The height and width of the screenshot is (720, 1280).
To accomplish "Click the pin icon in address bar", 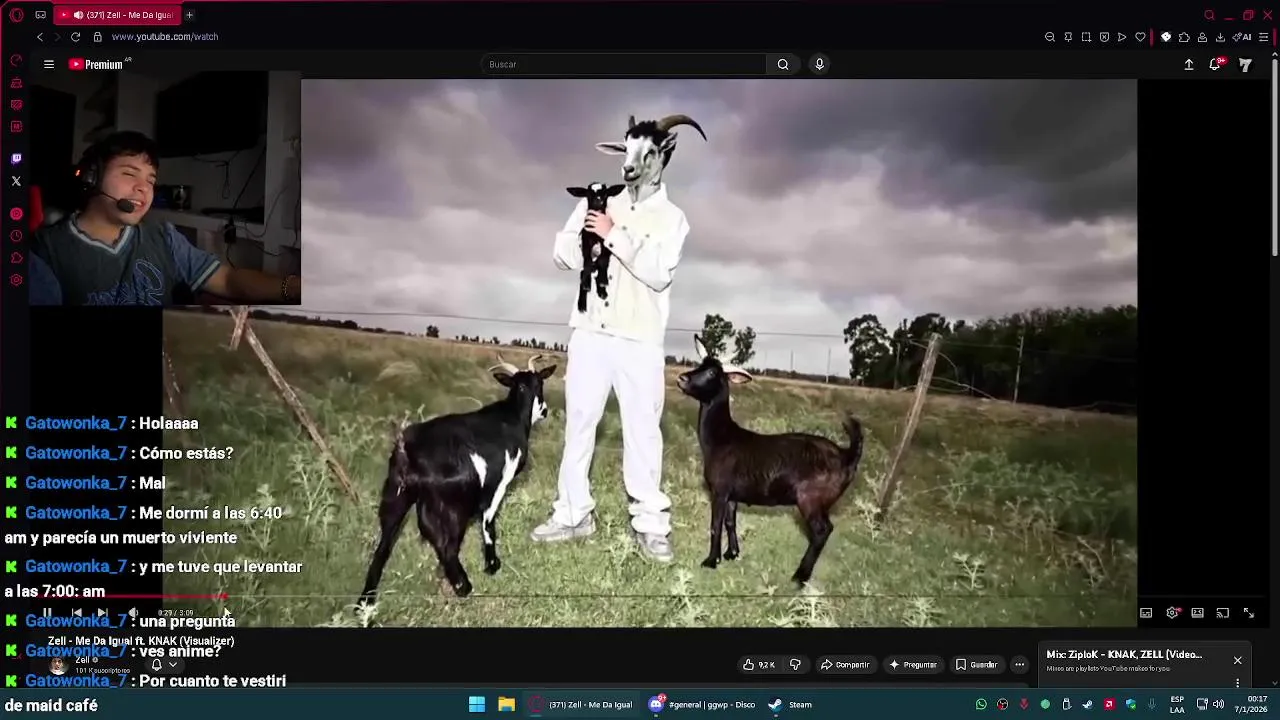I will [x=1068, y=37].
